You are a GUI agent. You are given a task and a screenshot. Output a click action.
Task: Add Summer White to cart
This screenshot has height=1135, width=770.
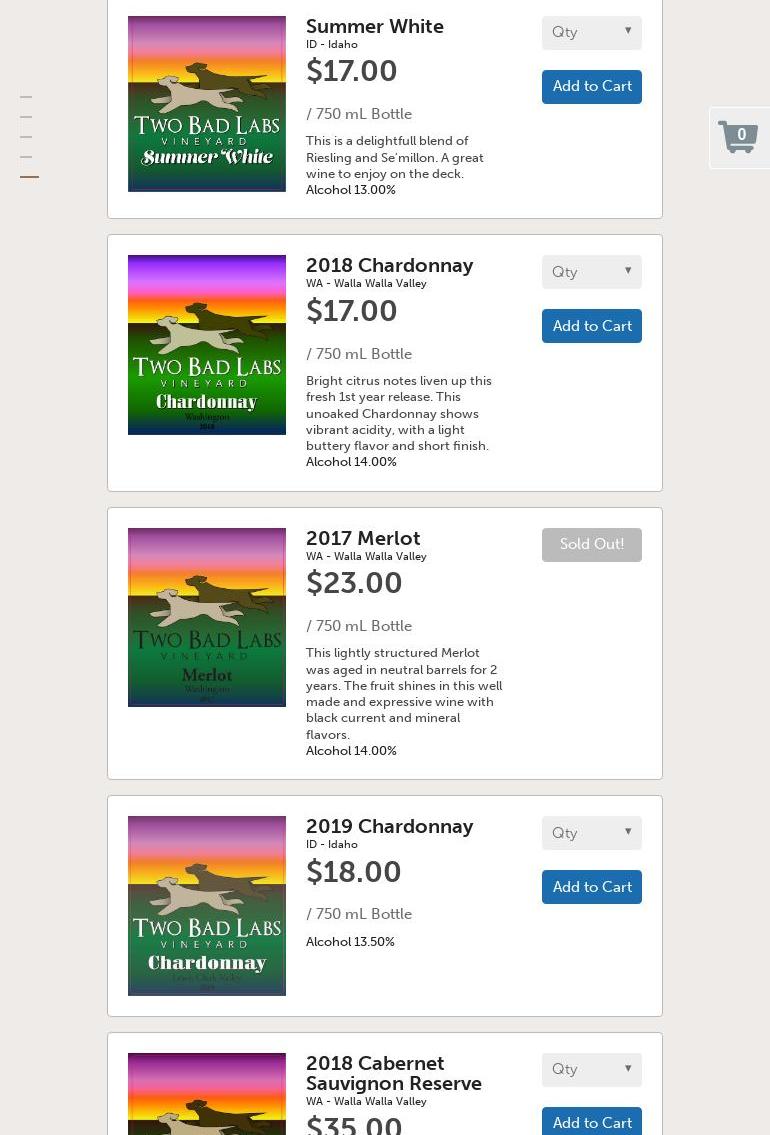(592, 87)
